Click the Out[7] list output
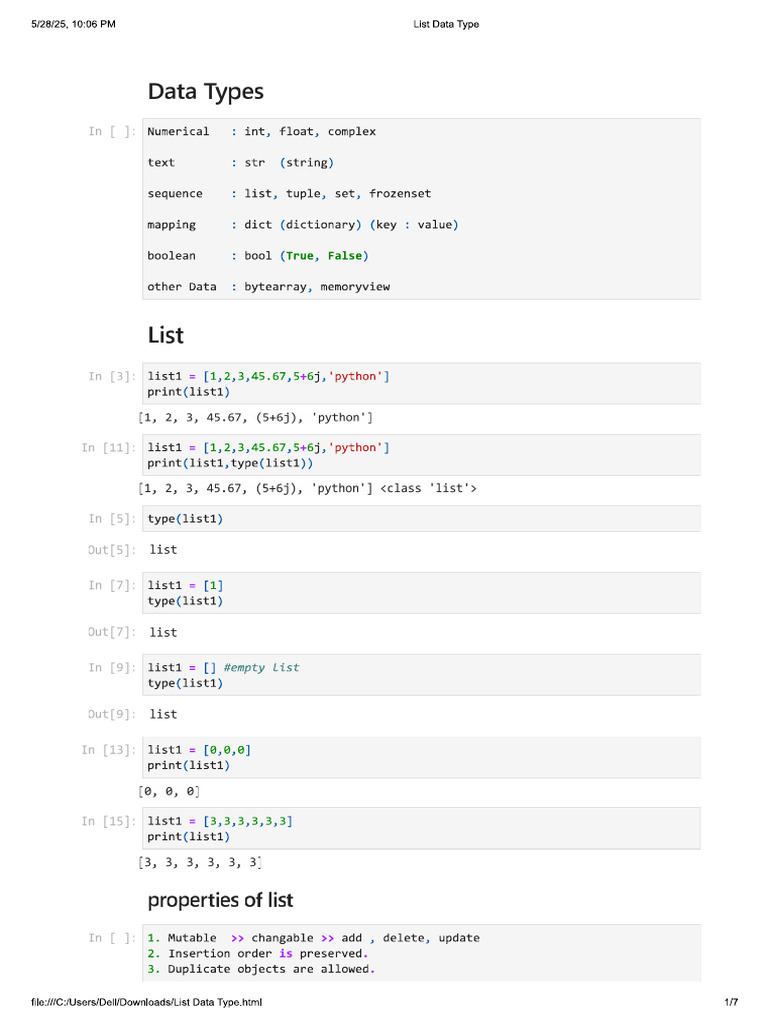This screenshot has width=768, height=1024. [x=163, y=632]
